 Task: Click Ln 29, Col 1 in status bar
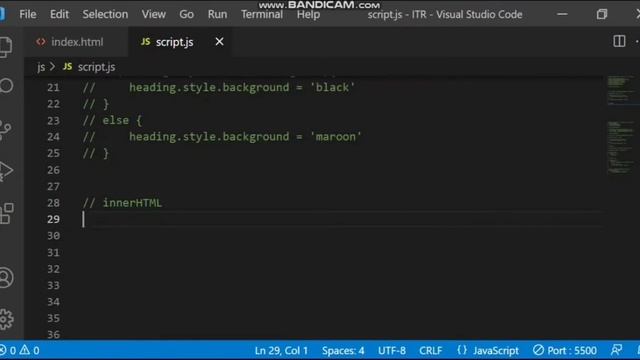point(281,350)
